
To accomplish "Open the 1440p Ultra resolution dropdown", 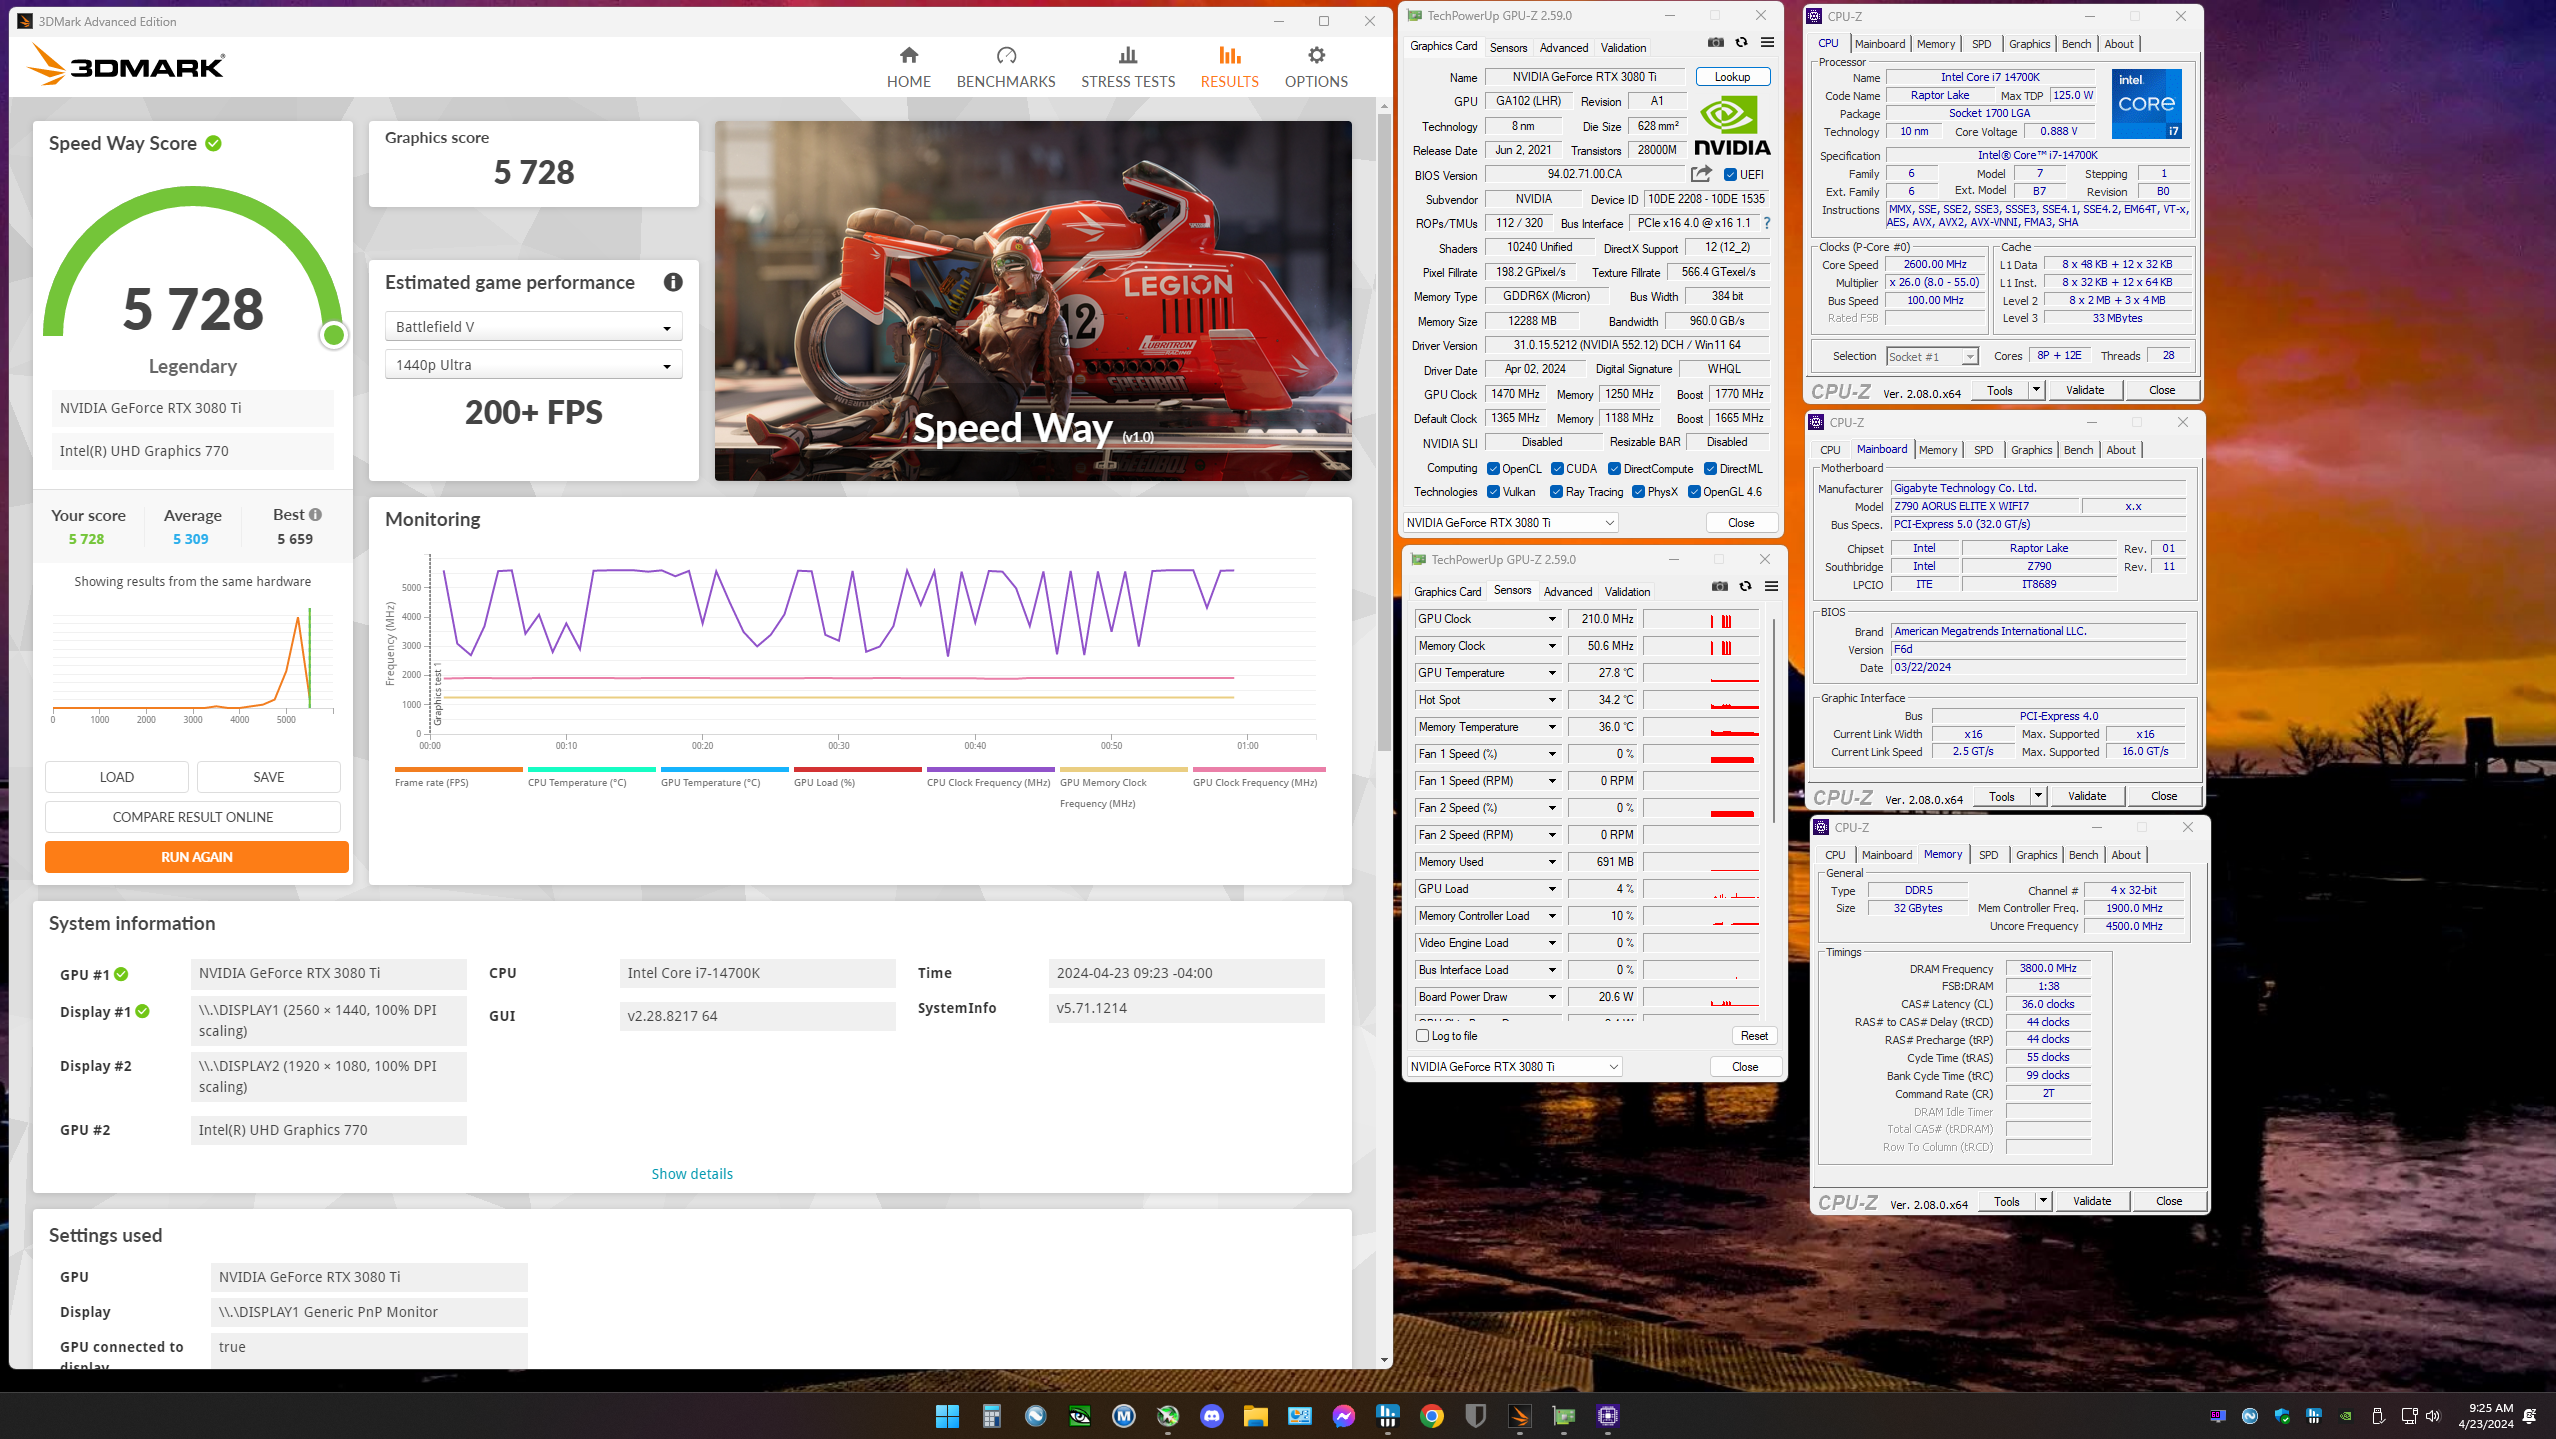I will [x=533, y=365].
